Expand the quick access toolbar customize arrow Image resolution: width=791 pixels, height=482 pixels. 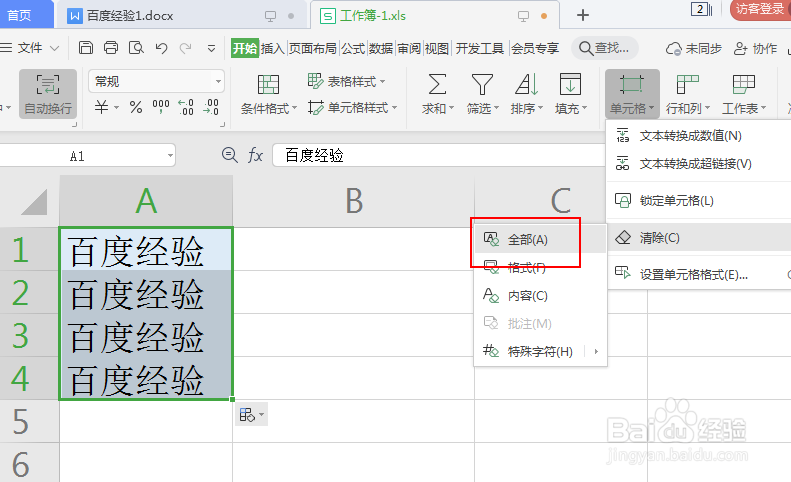211,48
